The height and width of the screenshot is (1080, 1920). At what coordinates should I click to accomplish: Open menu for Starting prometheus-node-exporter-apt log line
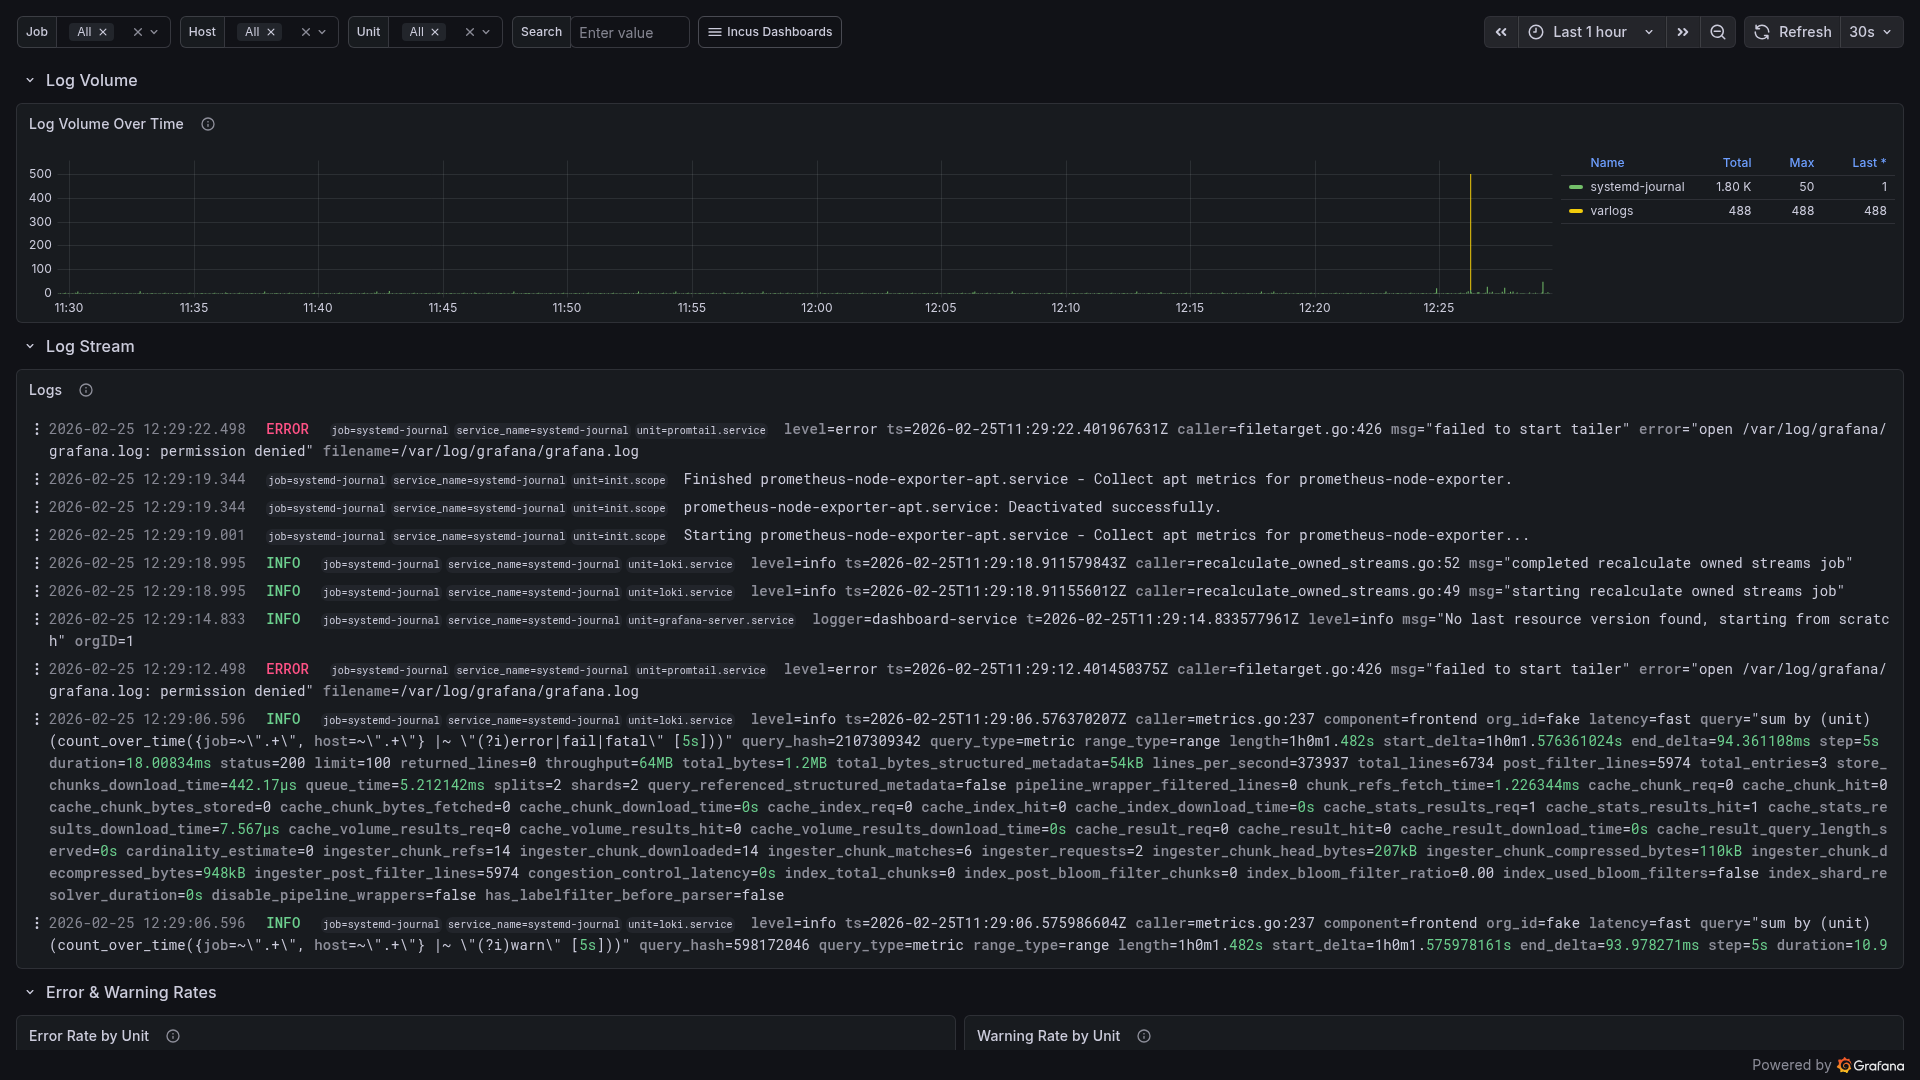pyautogui.click(x=37, y=535)
